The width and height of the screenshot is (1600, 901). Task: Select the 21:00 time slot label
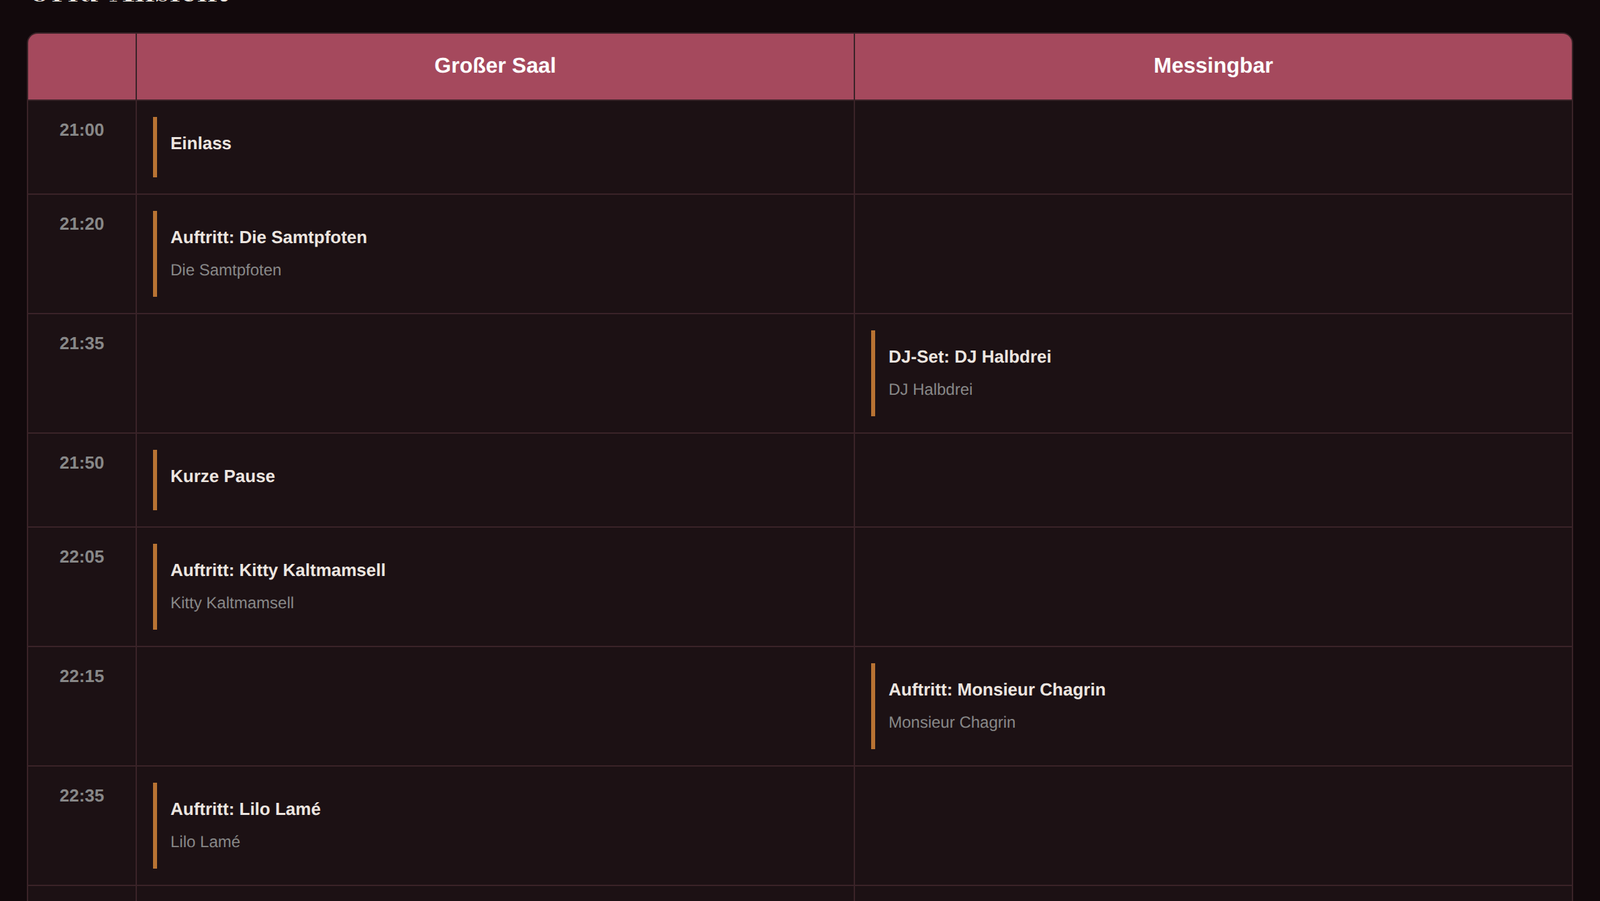click(82, 130)
